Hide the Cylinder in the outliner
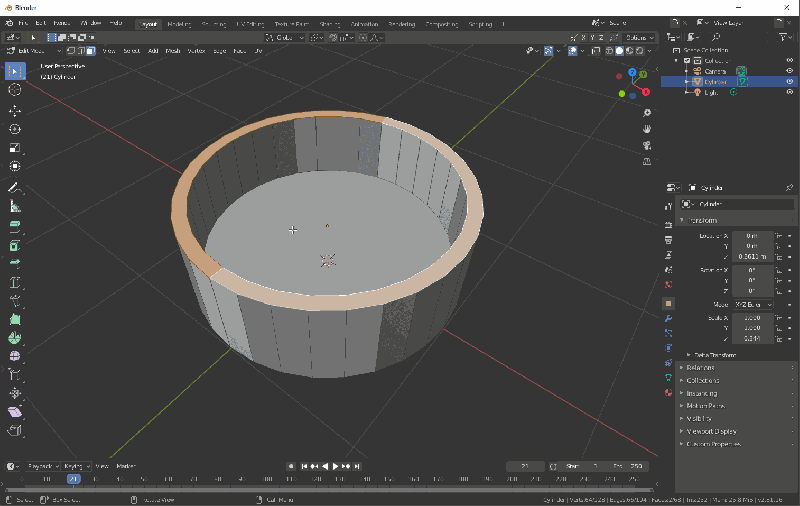Viewport: 800px width, 506px height. coord(790,82)
